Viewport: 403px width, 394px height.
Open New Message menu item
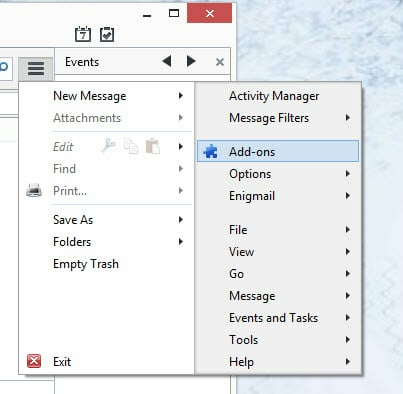tap(106, 96)
